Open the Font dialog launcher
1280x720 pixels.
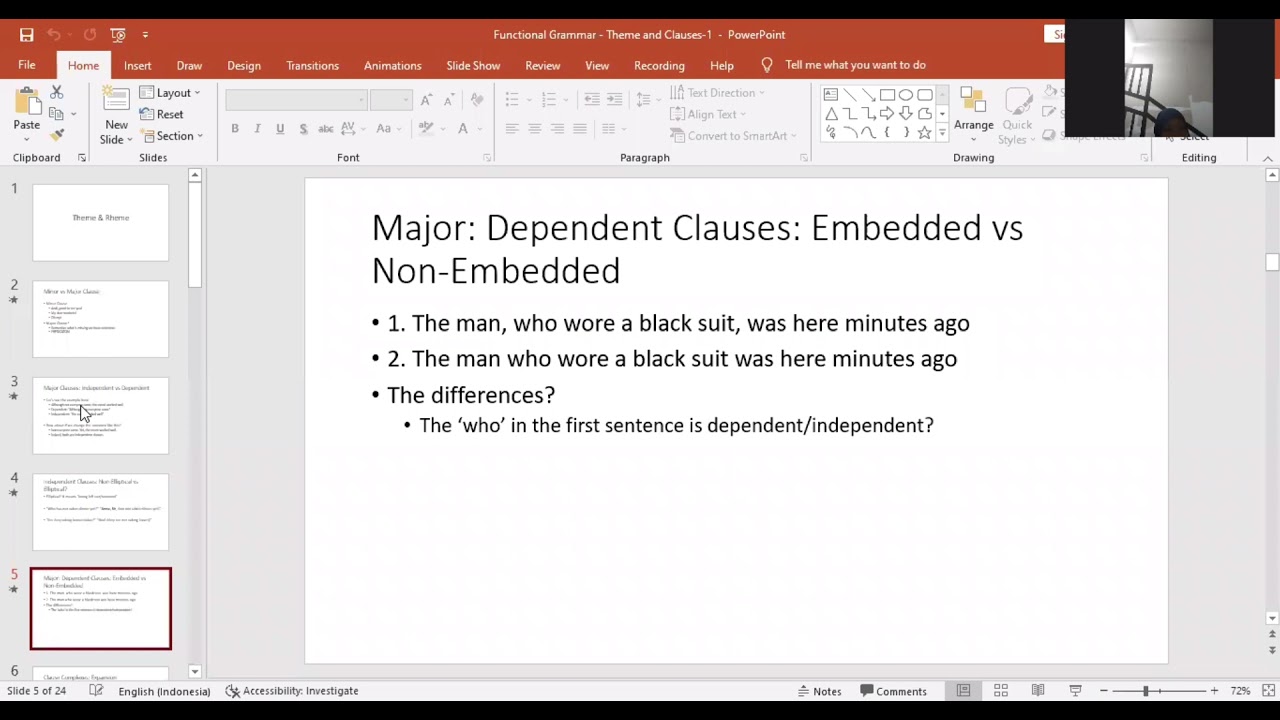point(487,158)
